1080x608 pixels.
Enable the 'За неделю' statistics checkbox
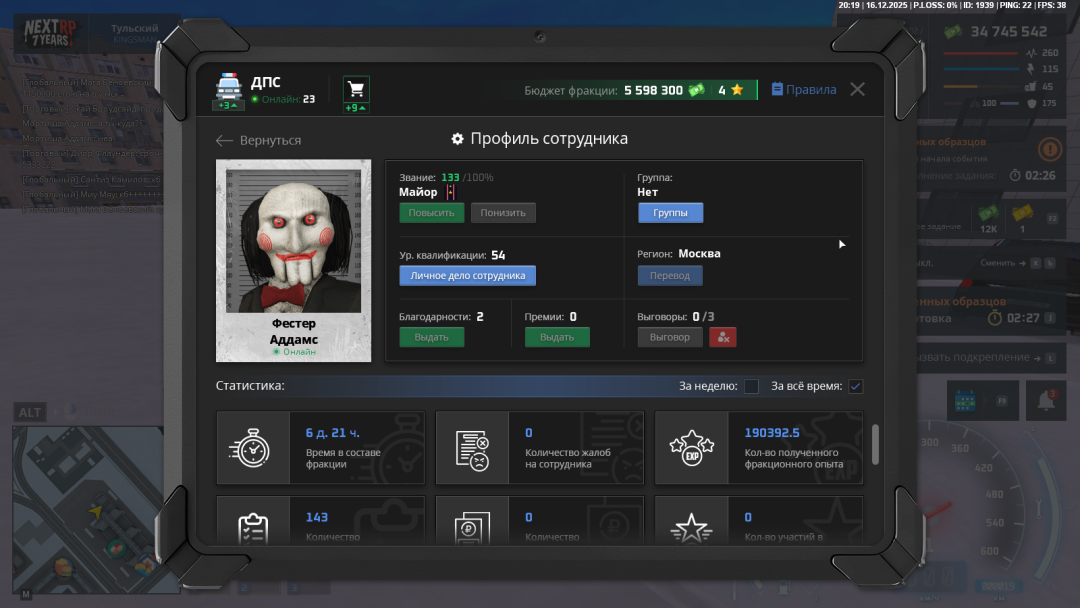(751, 386)
